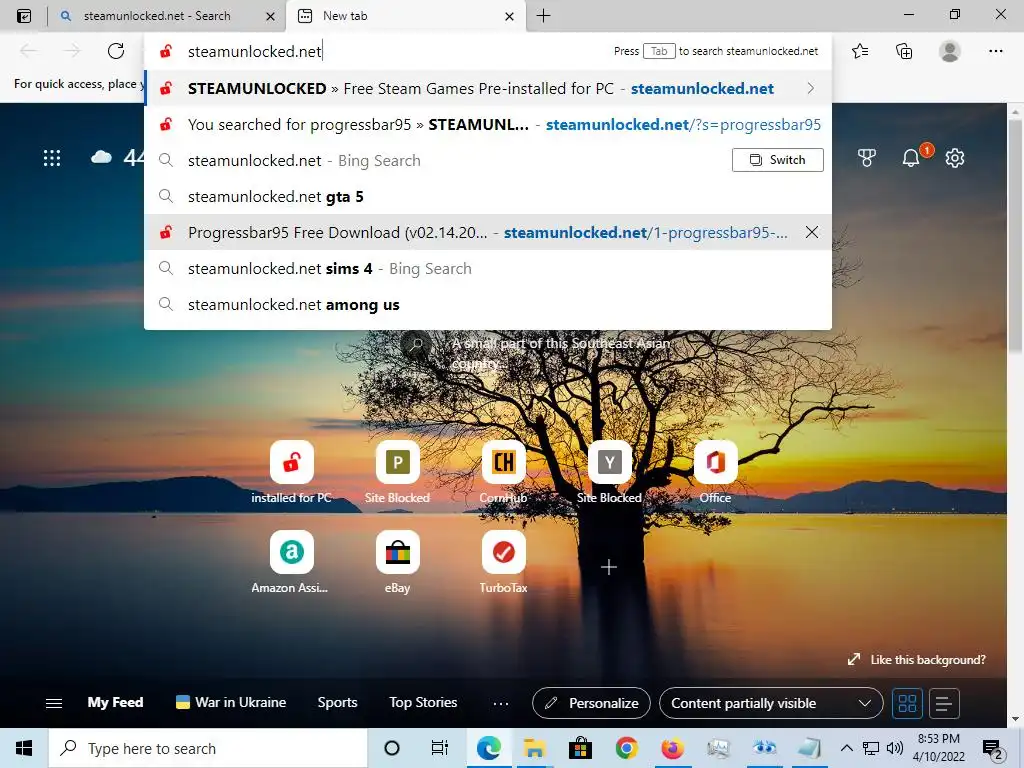Open the volume speaker tray icon
This screenshot has height=768, width=1024.
click(x=895, y=748)
